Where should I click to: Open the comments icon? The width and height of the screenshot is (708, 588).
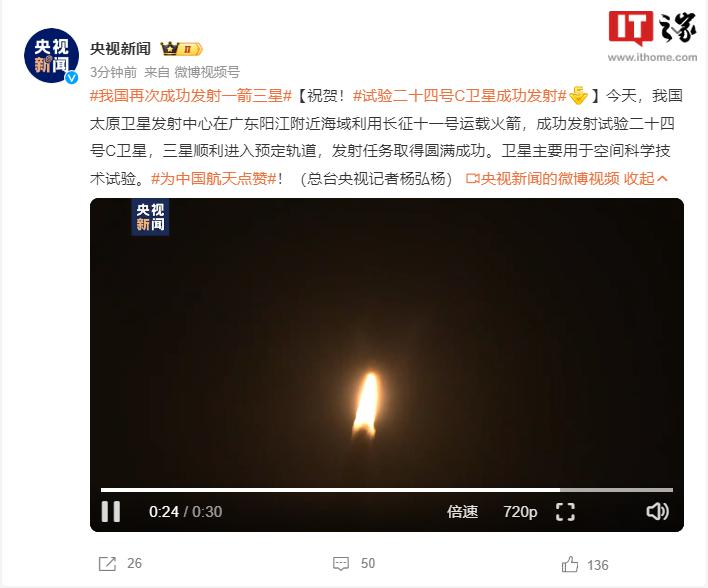341,564
